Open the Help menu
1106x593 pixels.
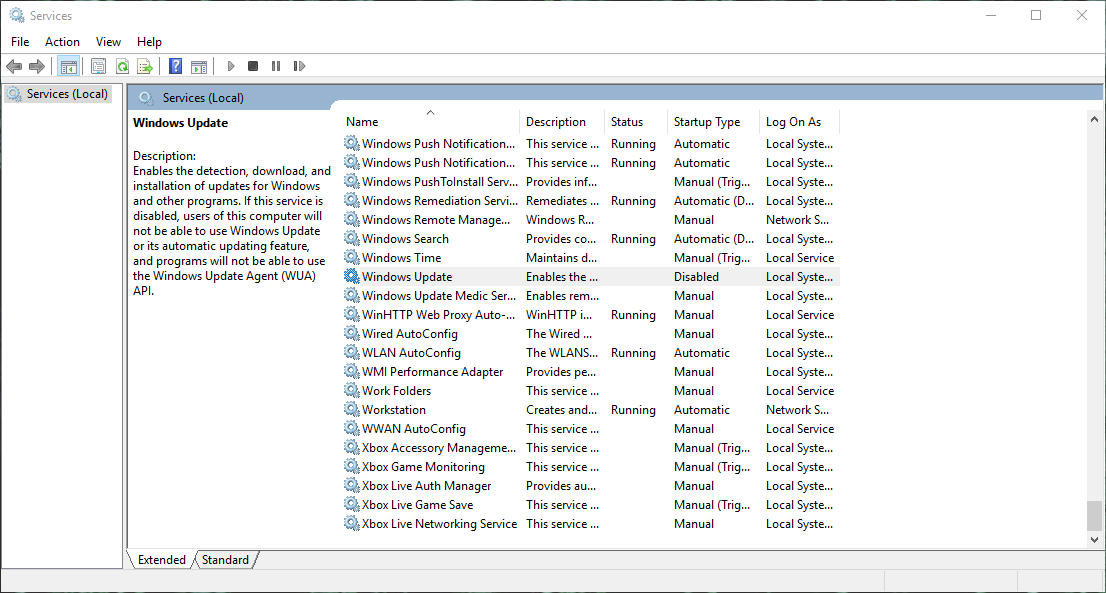click(149, 42)
